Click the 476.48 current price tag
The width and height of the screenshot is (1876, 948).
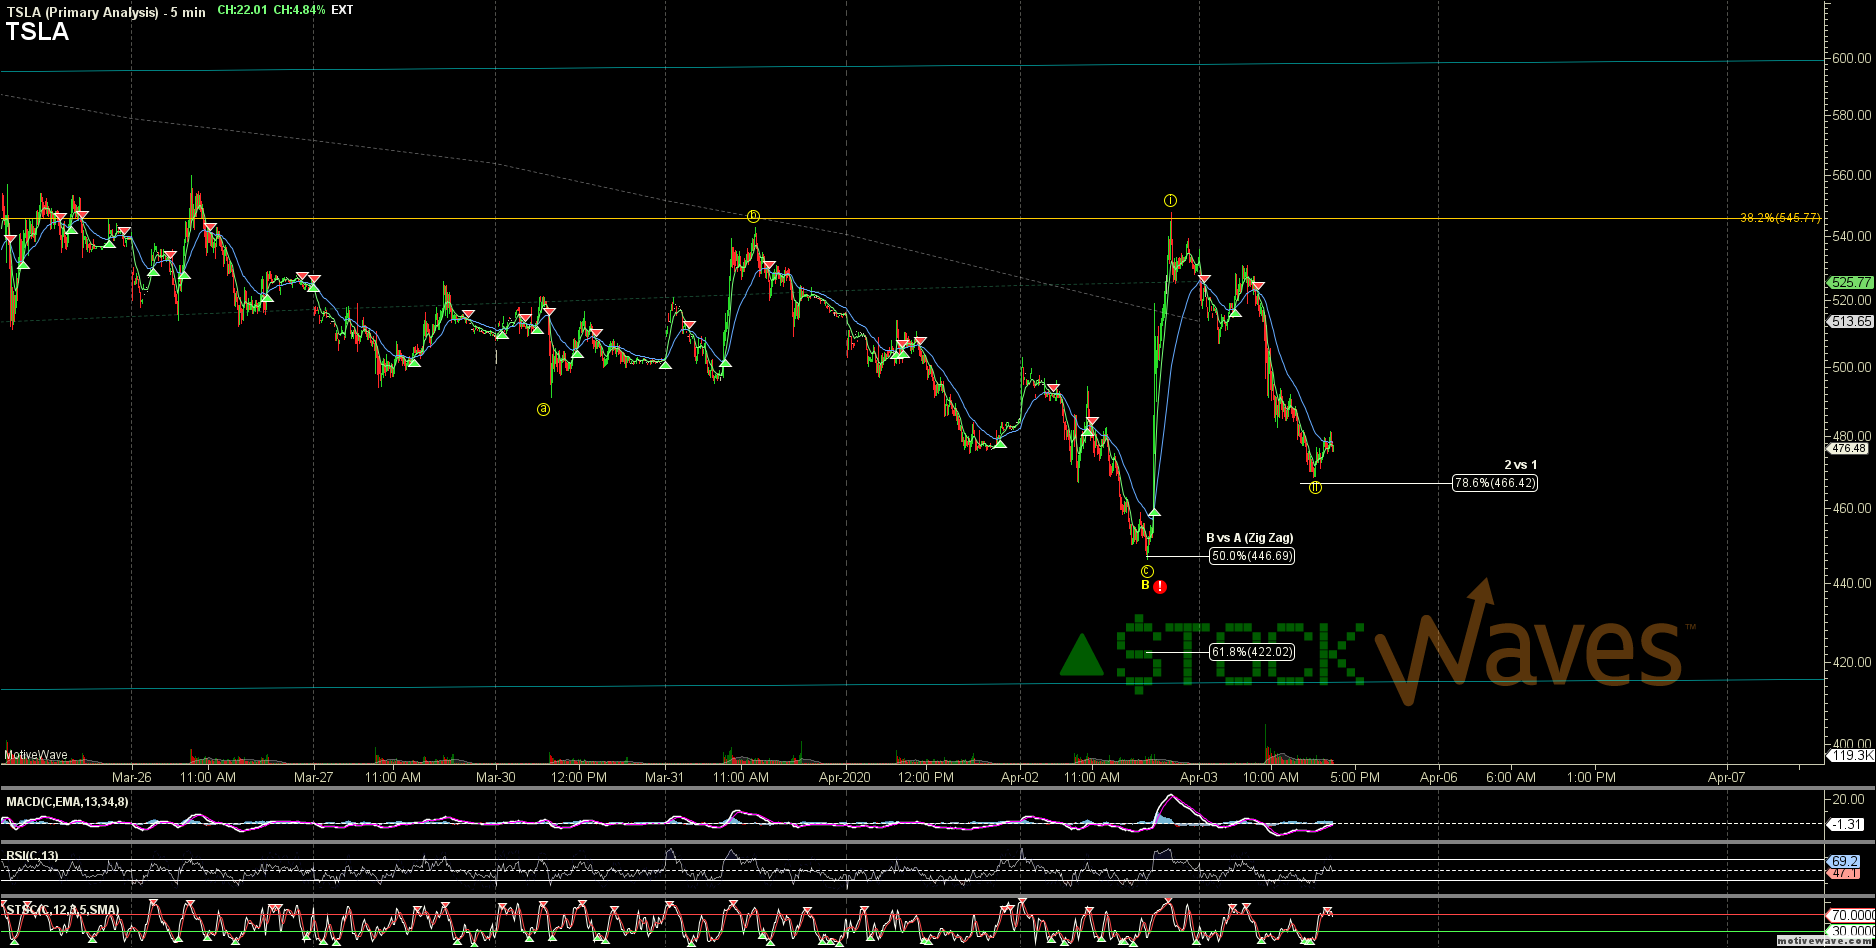coord(1850,449)
